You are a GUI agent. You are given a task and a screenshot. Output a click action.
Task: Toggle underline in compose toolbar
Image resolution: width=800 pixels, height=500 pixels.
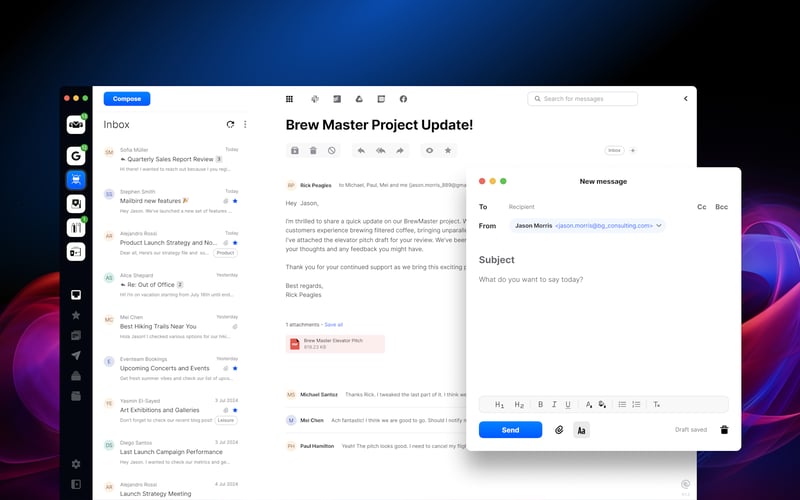pyautogui.click(x=568, y=405)
